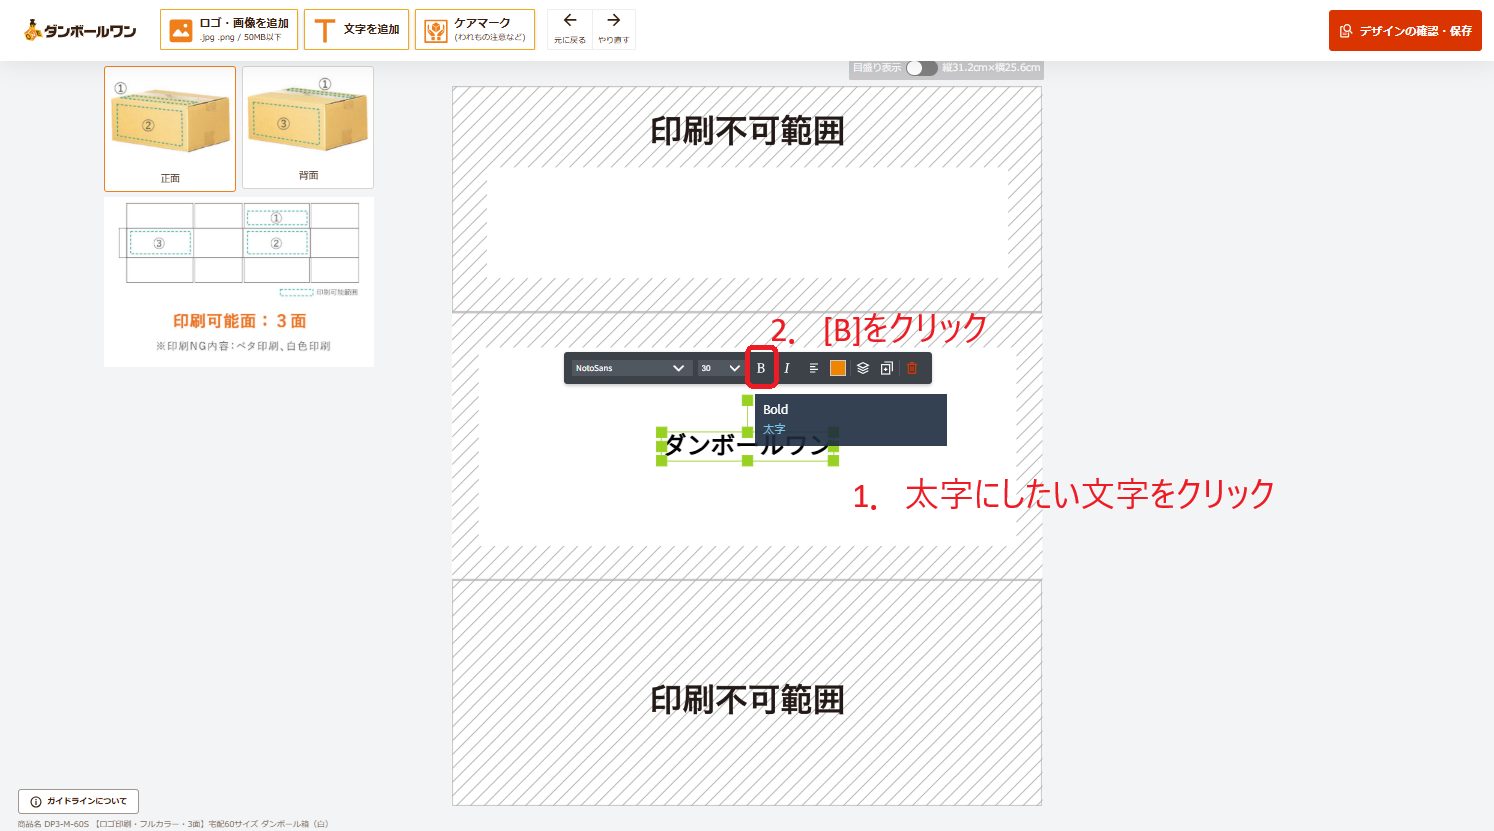Image resolution: width=1494 pixels, height=831 pixels.
Task: Click デザインの確認・保存 button
Action: click(1405, 31)
